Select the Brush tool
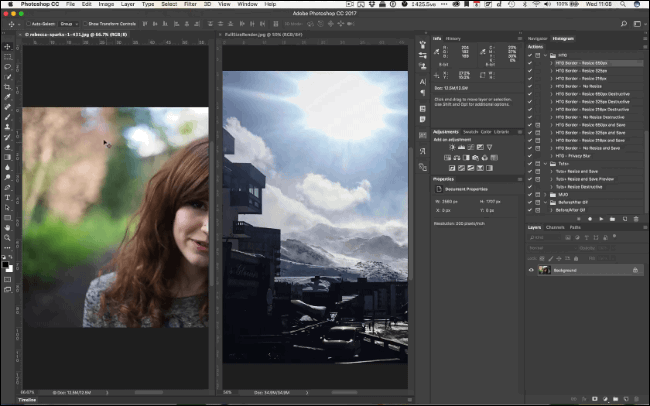The width and height of the screenshot is (650, 406). coord(7,116)
